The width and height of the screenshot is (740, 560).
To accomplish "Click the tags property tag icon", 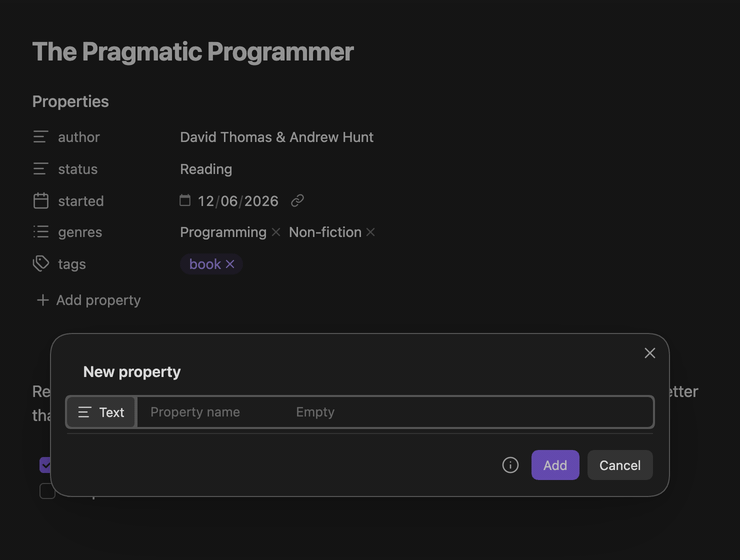I will click(41, 264).
